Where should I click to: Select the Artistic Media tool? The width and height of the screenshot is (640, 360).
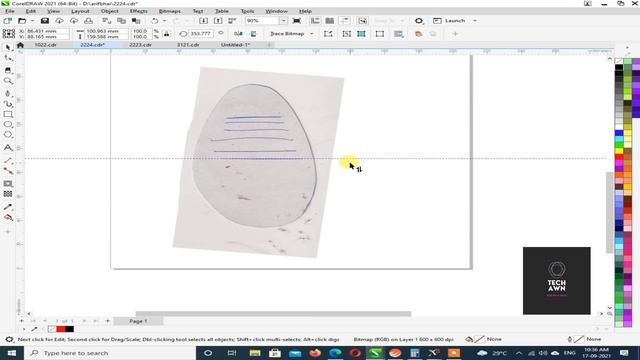(x=8, y=104)
